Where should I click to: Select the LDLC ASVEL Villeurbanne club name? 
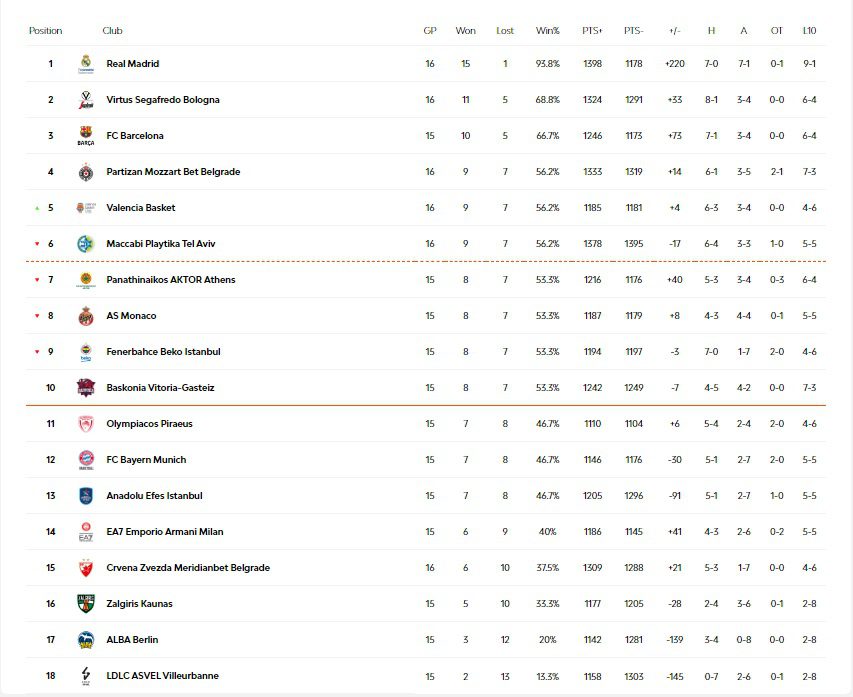162,676
